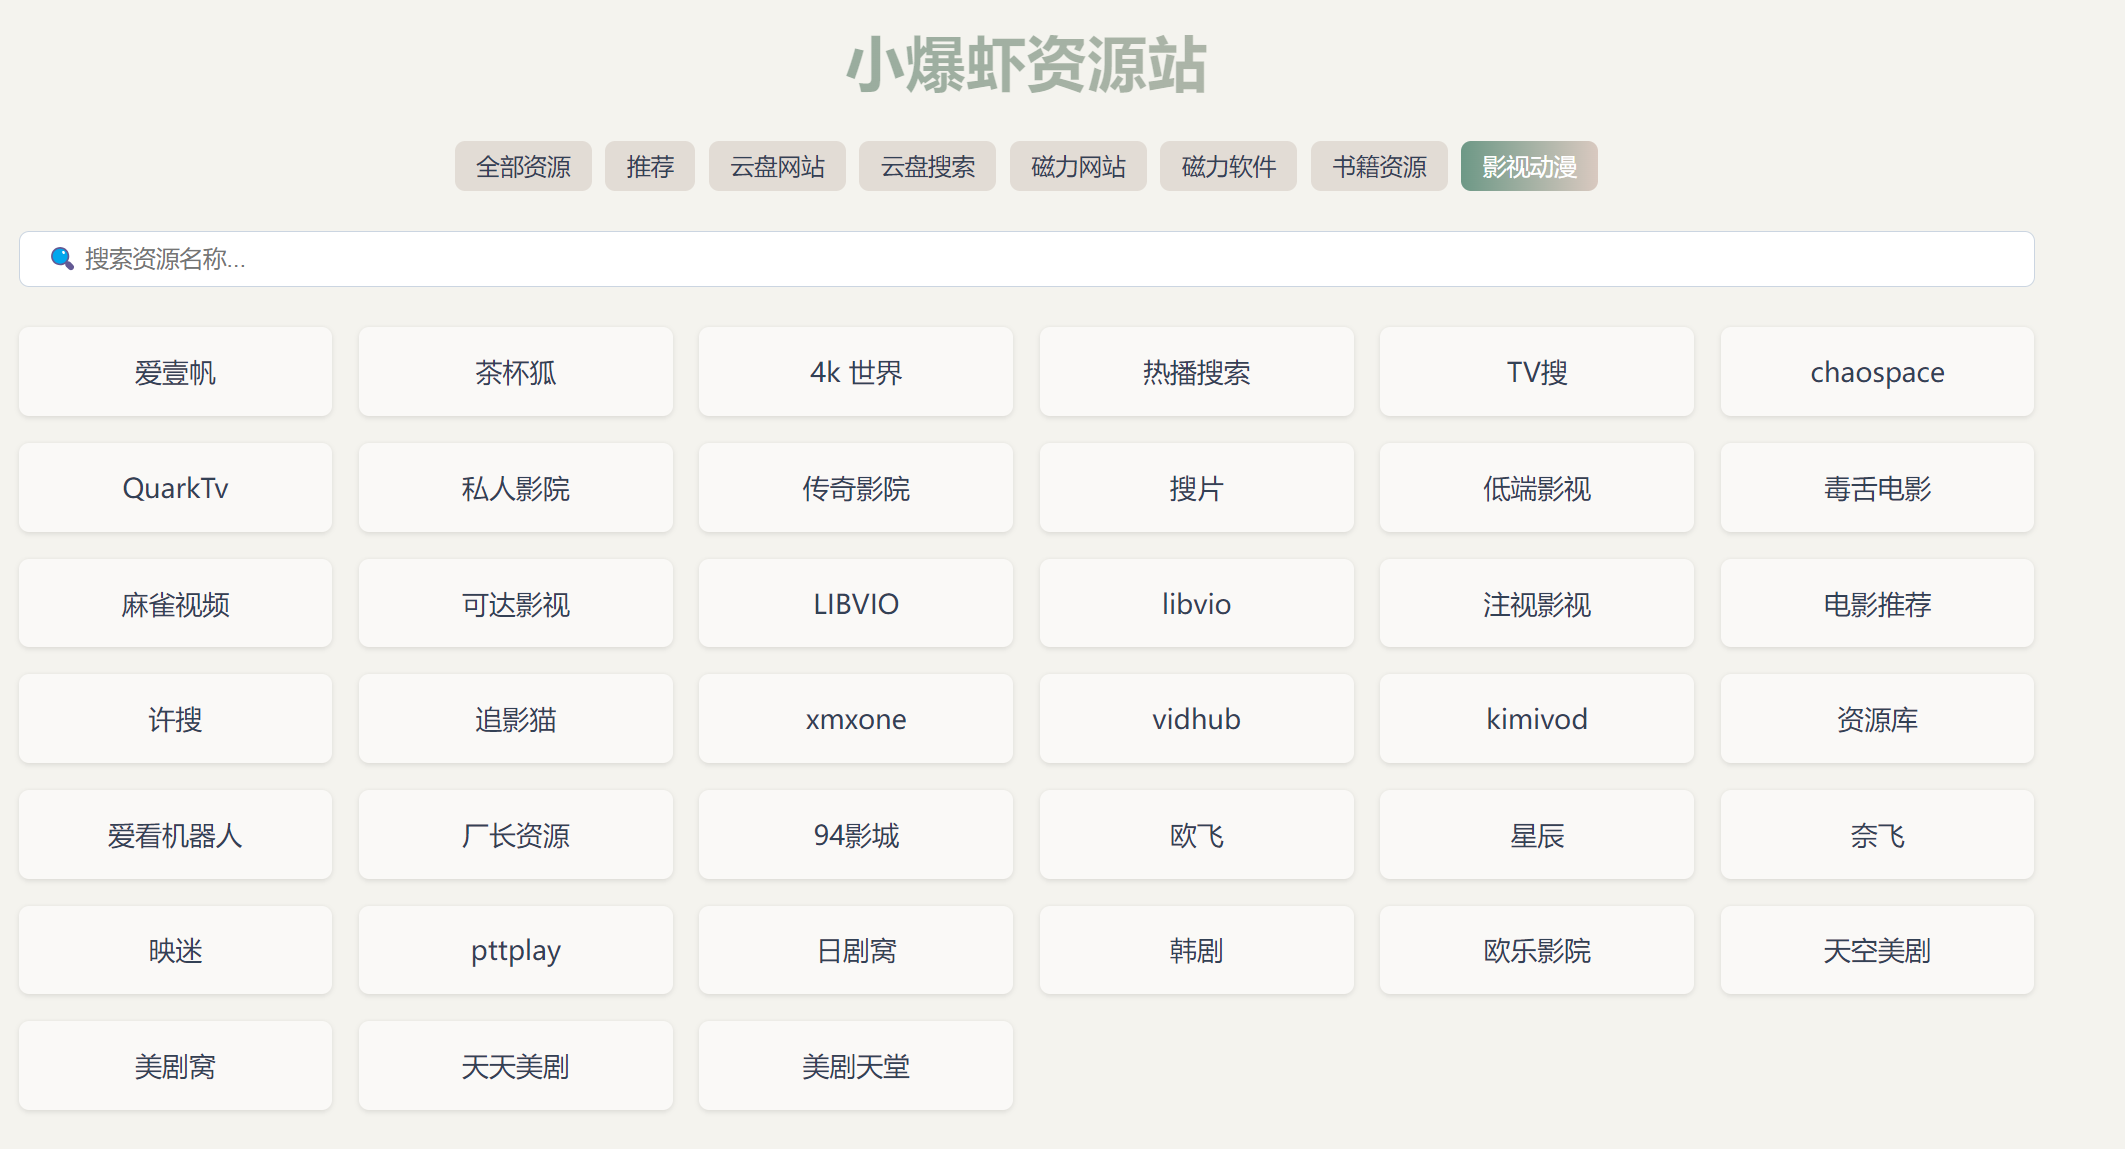Click the magnifier icon in the search bar

[x=62, y=259]
